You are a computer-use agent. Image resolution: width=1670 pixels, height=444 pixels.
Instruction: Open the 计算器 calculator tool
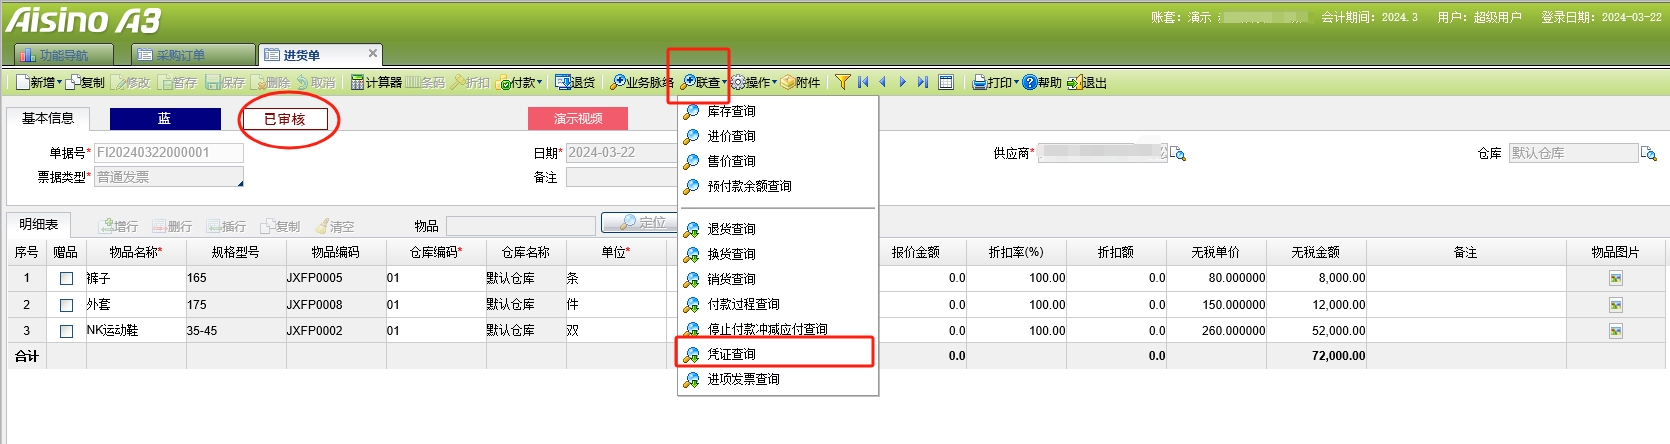pos(376,83)
